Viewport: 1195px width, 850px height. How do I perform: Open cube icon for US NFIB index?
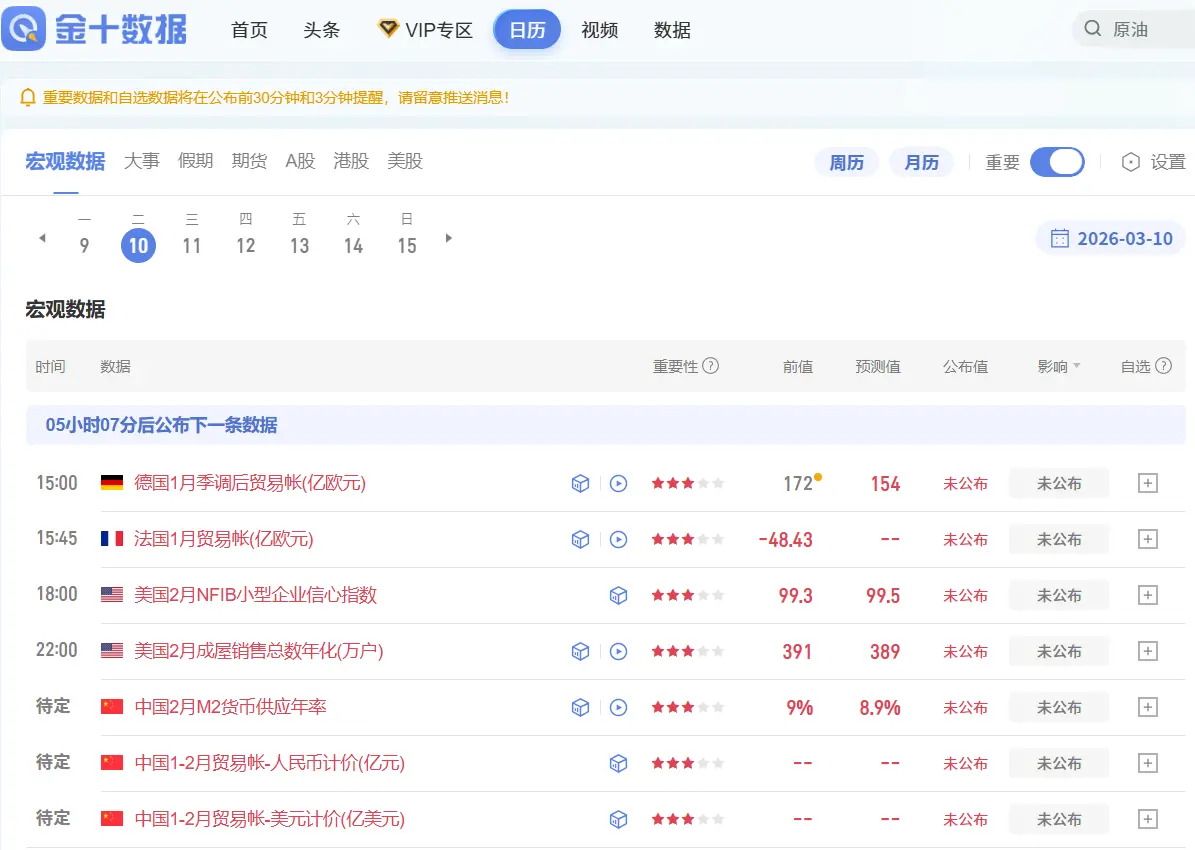[x=618, y=596]
